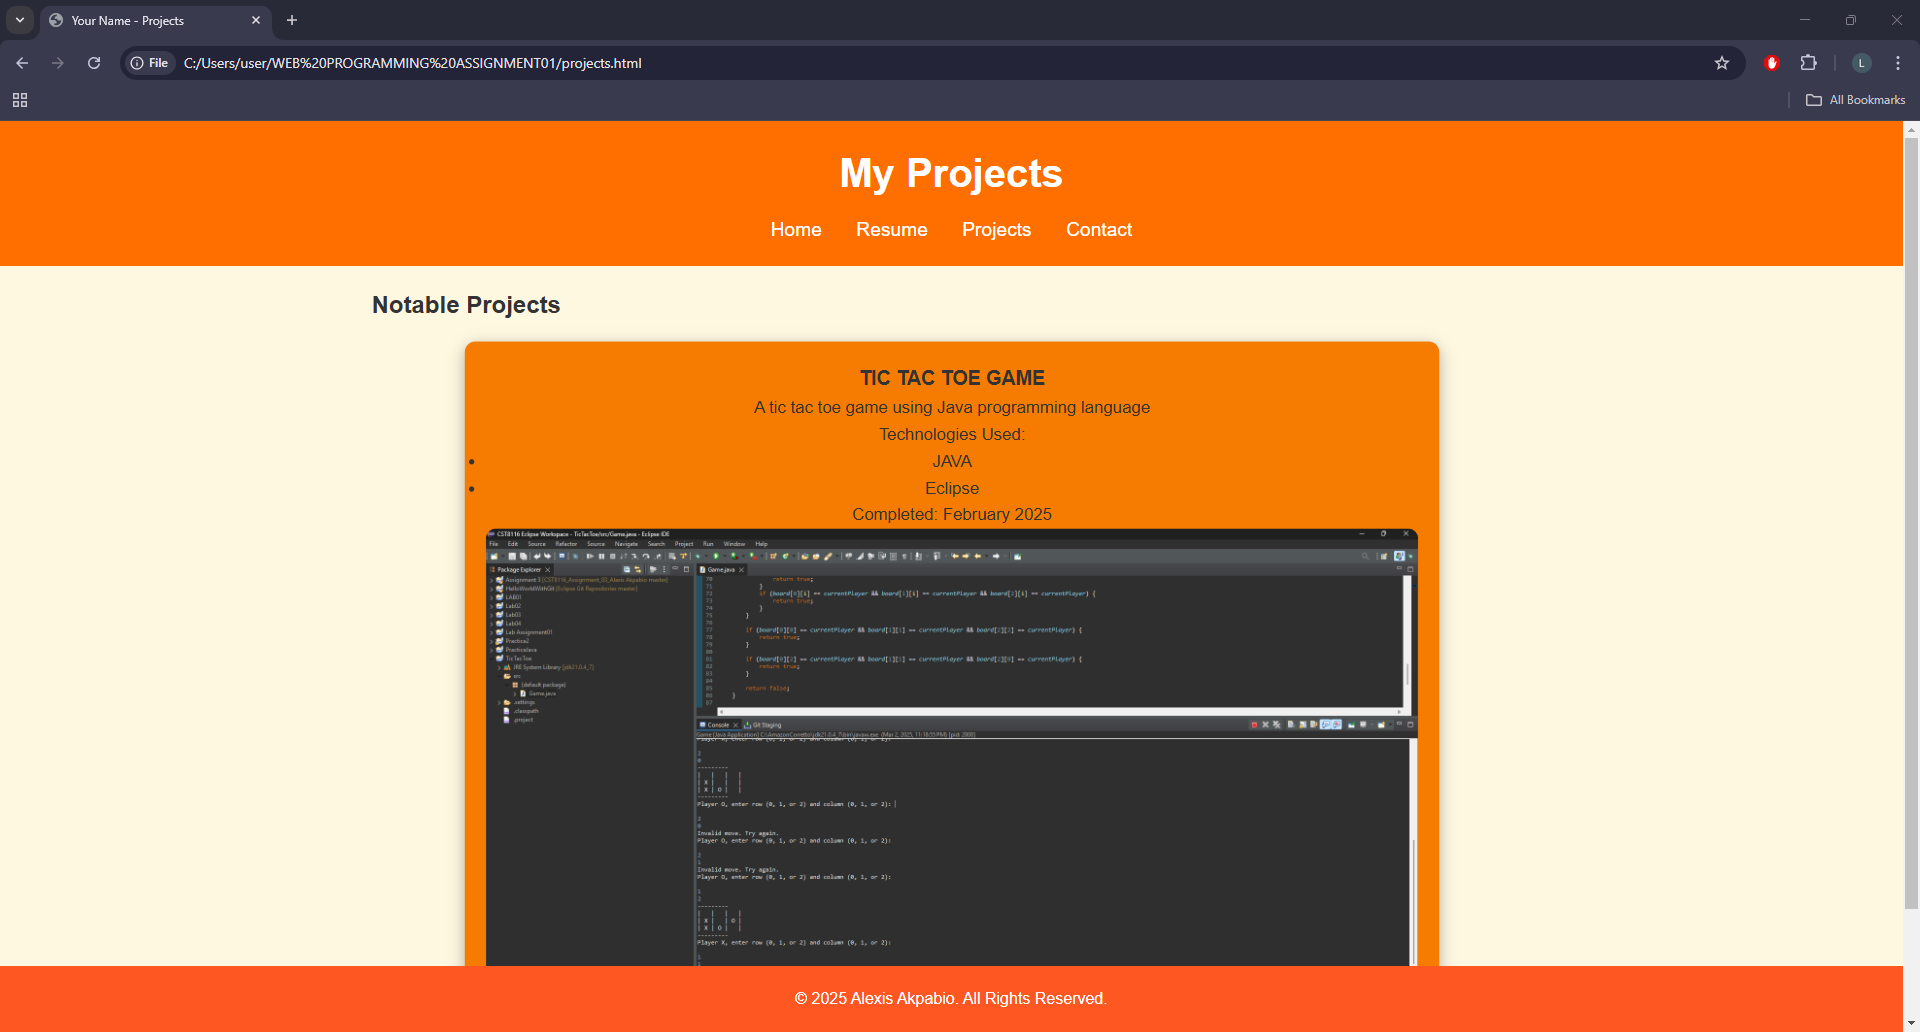The width and height of the screenshot is (1920, 1032).
Task: Click the page's vertical scrollbar
Action: click(x=1910, y=500)
